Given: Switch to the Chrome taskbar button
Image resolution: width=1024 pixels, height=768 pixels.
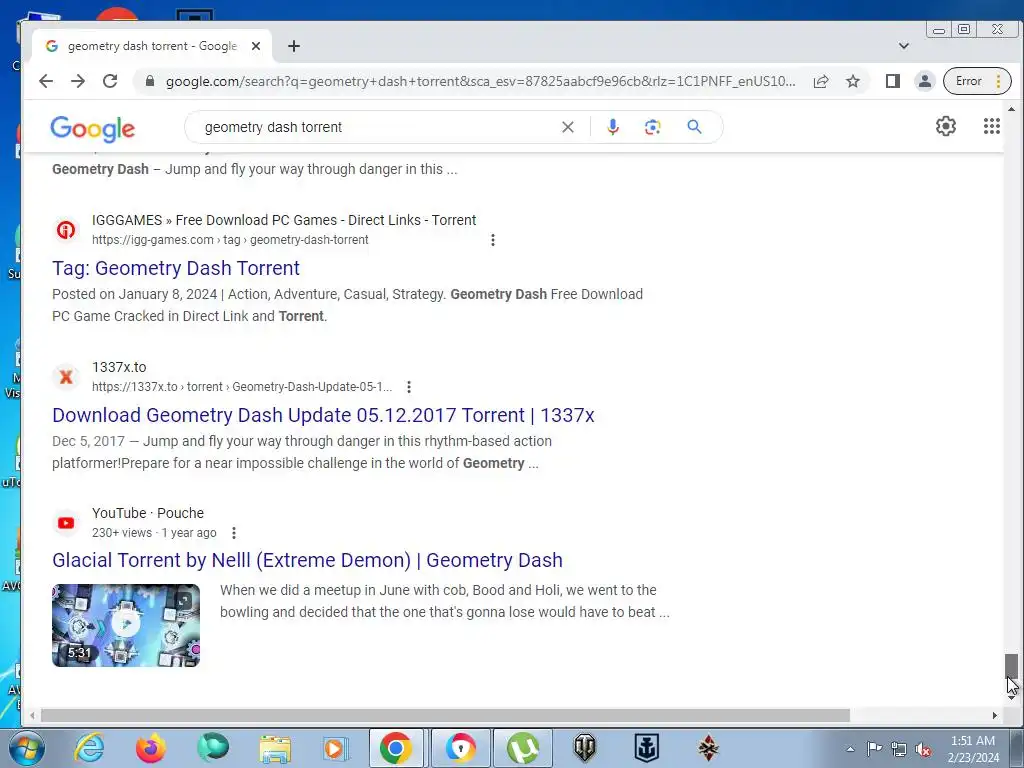Looking at the screenshot, I should tap(396, 748).
